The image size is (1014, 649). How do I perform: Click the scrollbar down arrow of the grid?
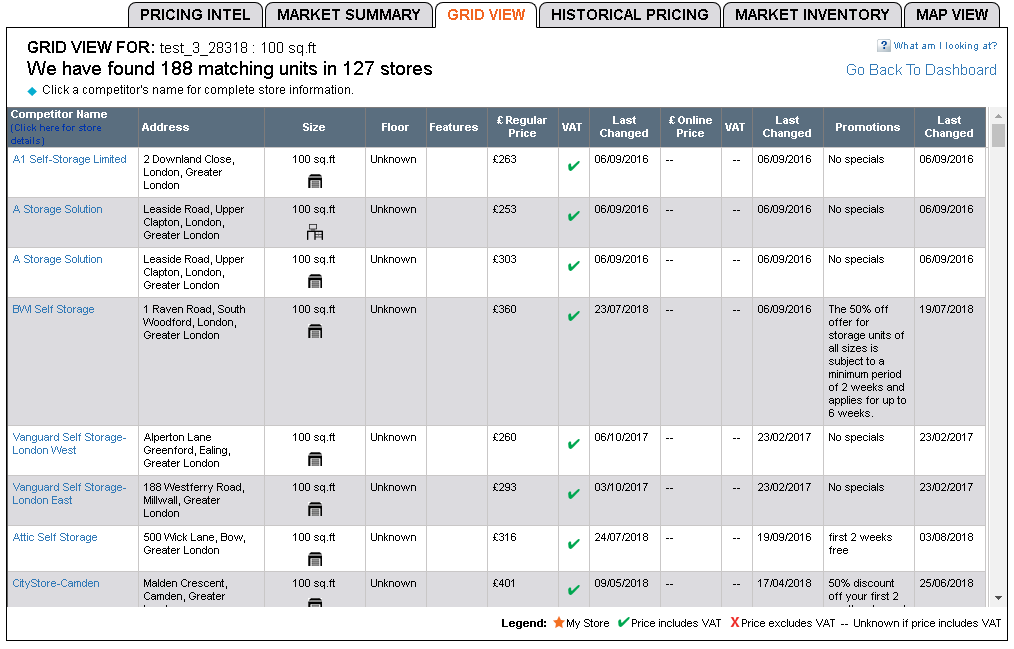(x=998, y=598)
